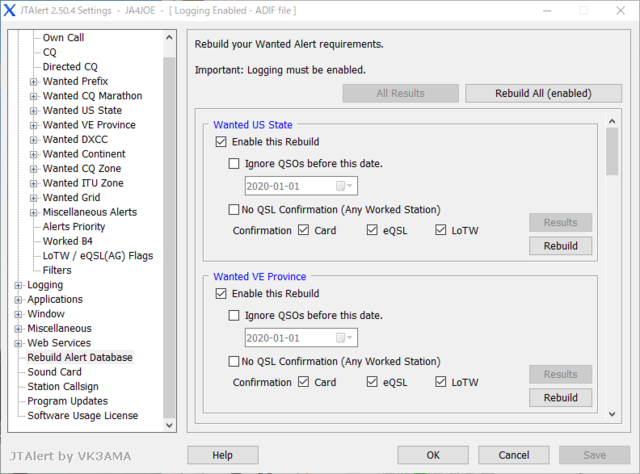The width and height of the screenshot is (640, 474).
Task: Click Rebuild button for Wanted US State
Action: [x=560, y=246]
